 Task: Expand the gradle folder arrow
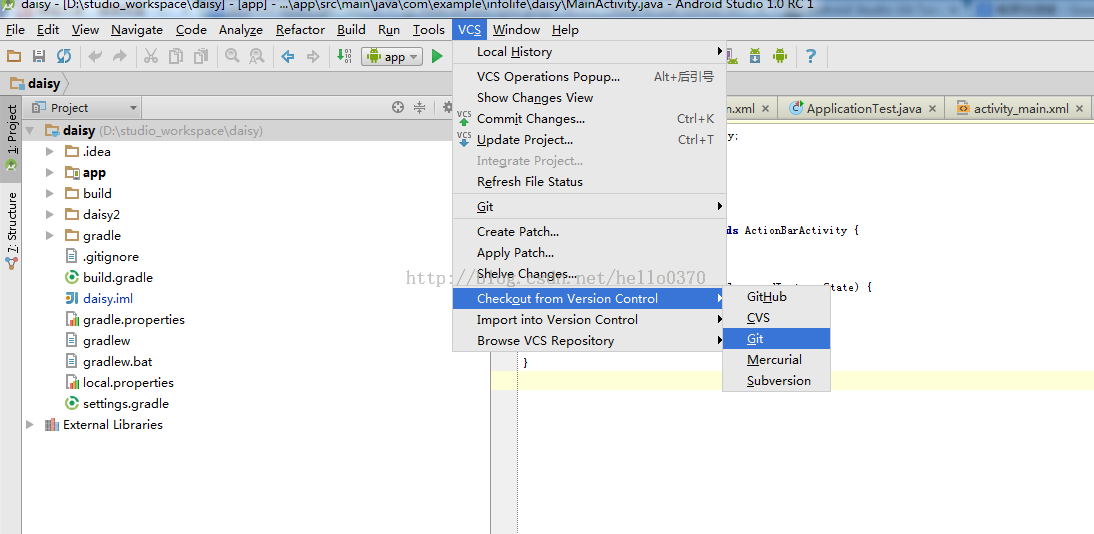(x=50, y=235)
